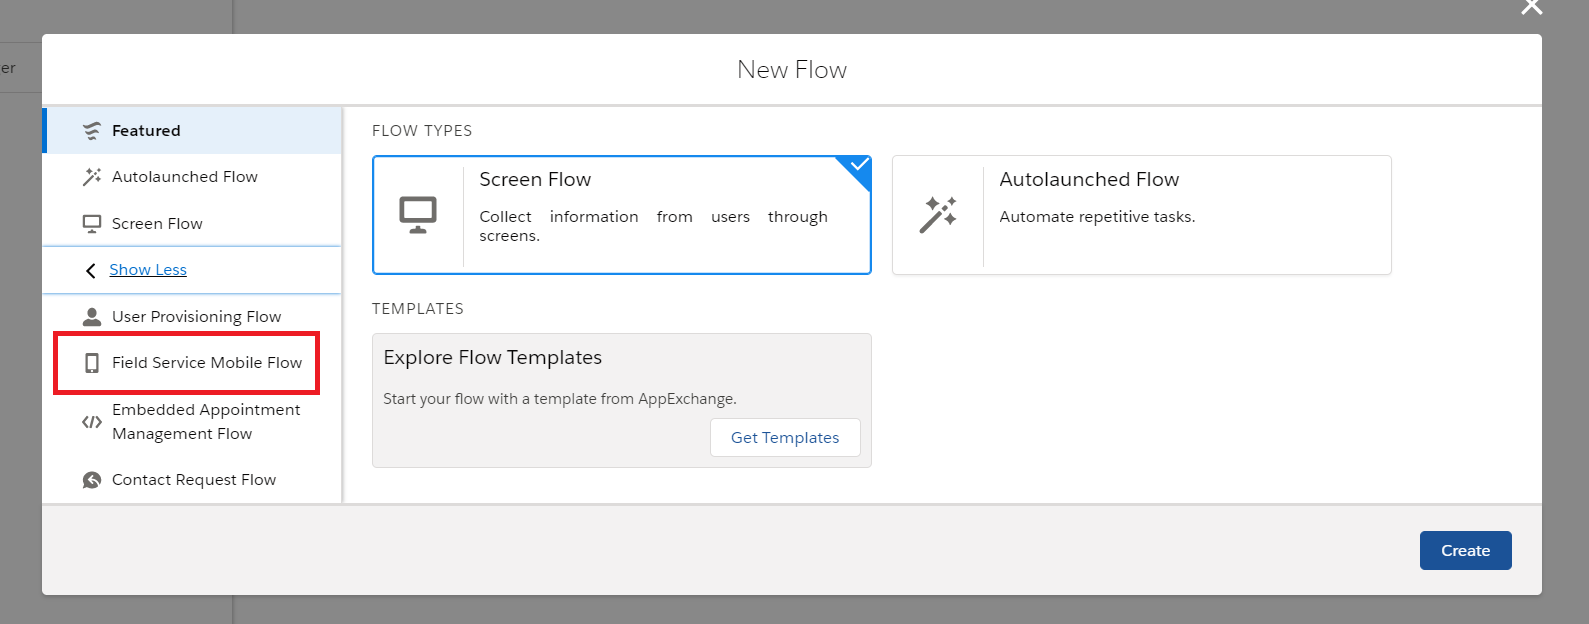Screen dimensions: 1589x624
Task: Choose the Autolaunched Flow card title
Action: tap(1089, 180)
